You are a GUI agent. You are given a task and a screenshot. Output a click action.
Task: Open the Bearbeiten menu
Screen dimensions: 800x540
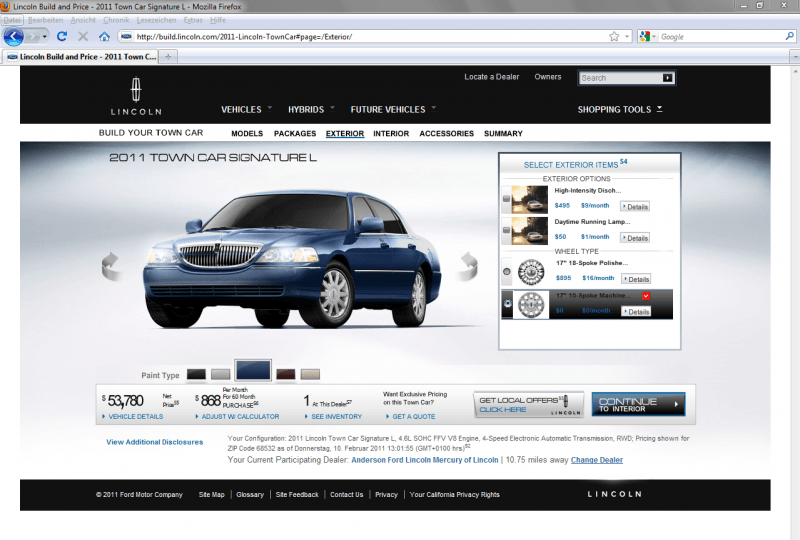45,20
